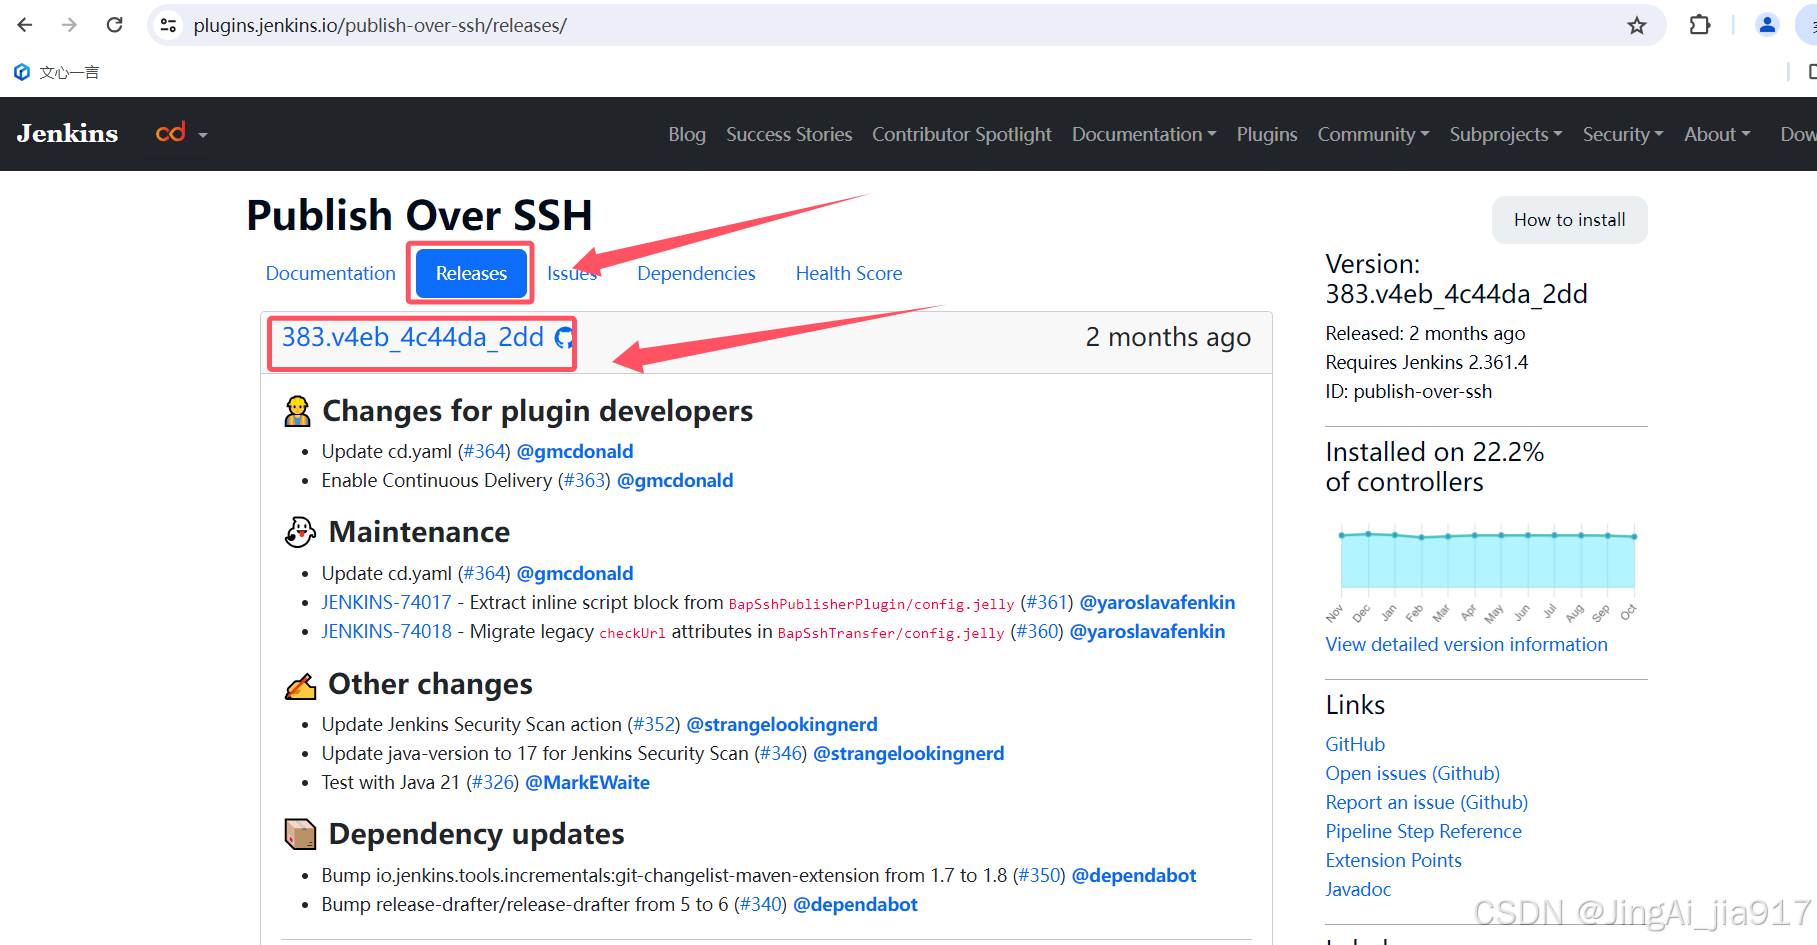Screen dimensions: 1817x945
Task: Open pull request #340 link
Action: (x=760, y=904)
